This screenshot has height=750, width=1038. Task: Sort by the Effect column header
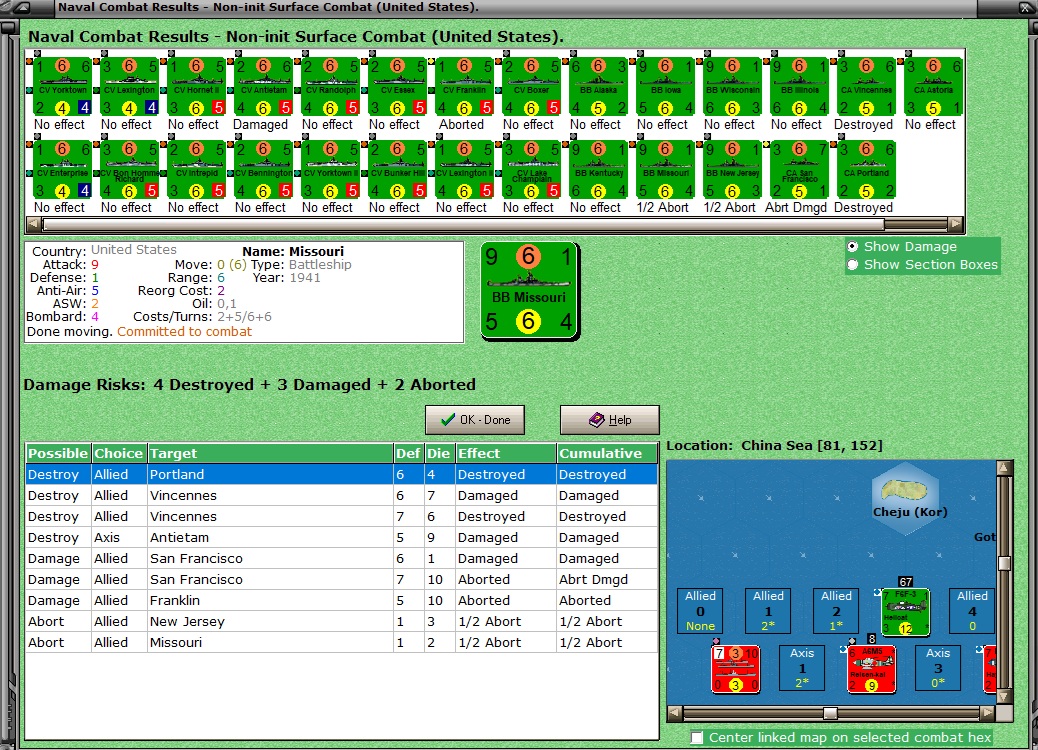pyautogui.click(x=506, y=453)
